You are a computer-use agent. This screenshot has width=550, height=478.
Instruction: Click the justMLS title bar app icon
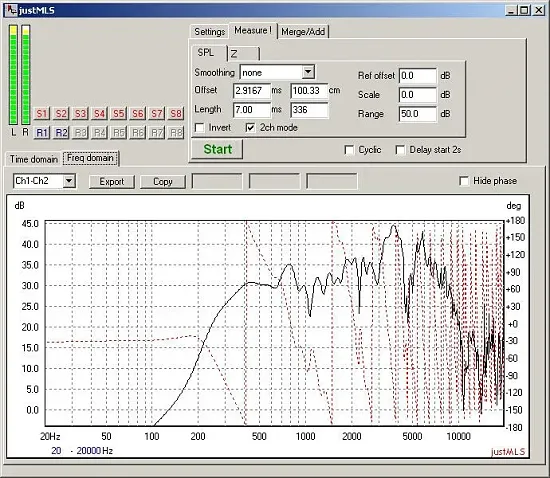tap(11, 10)
